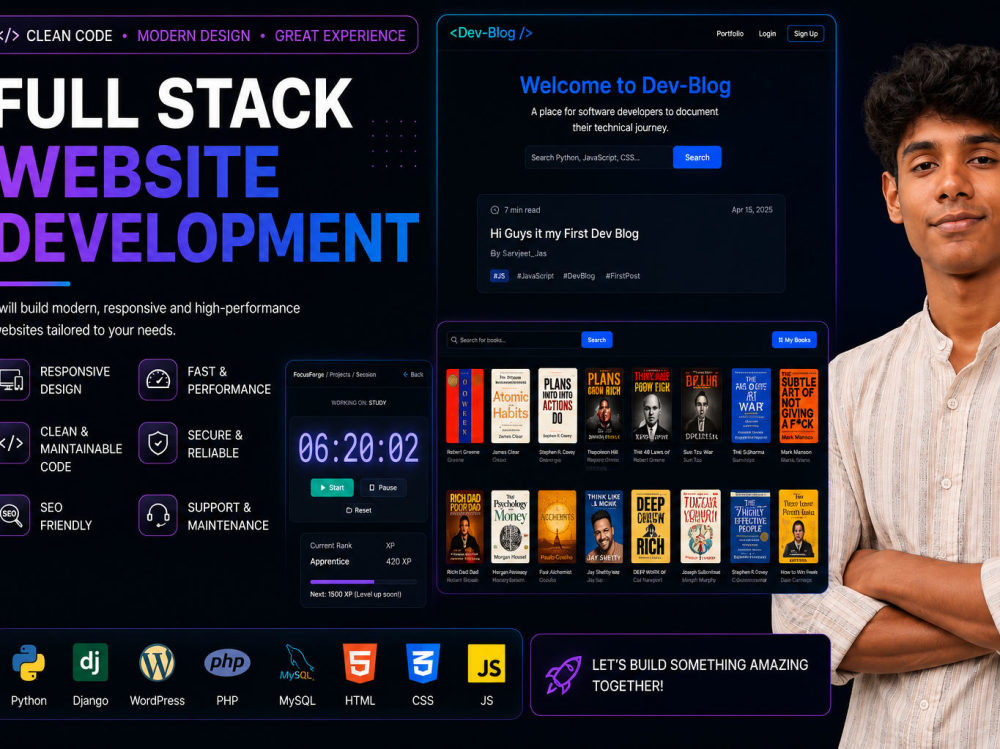The image size is (1000, 749).
Task: Click the Django logo icon
Action: (90, 662)
